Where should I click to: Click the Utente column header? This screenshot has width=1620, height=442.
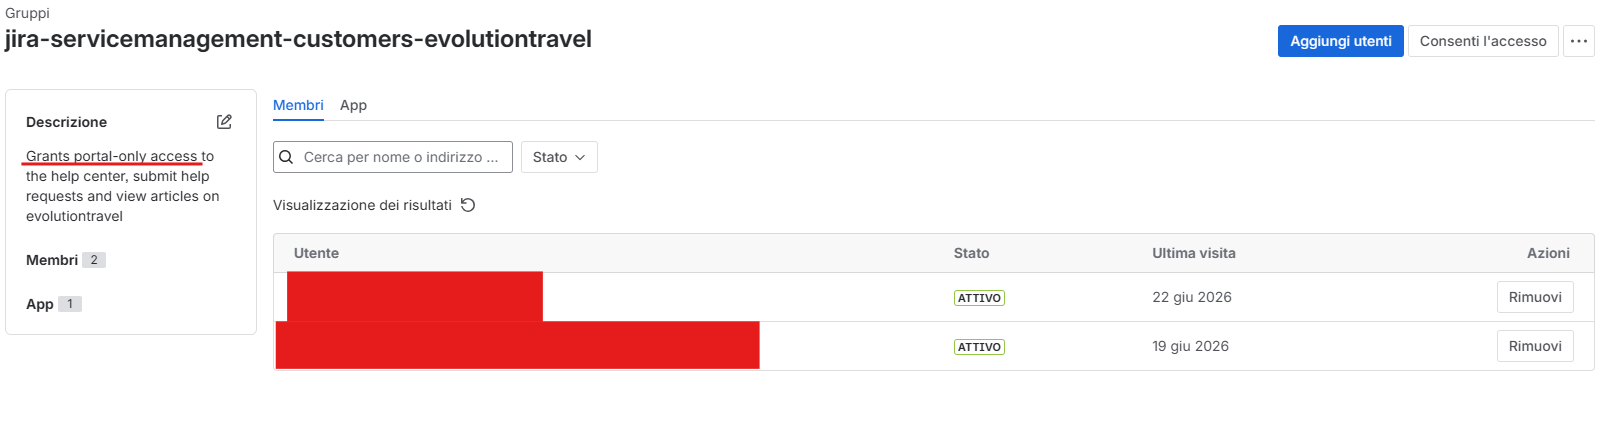(316, 253)
